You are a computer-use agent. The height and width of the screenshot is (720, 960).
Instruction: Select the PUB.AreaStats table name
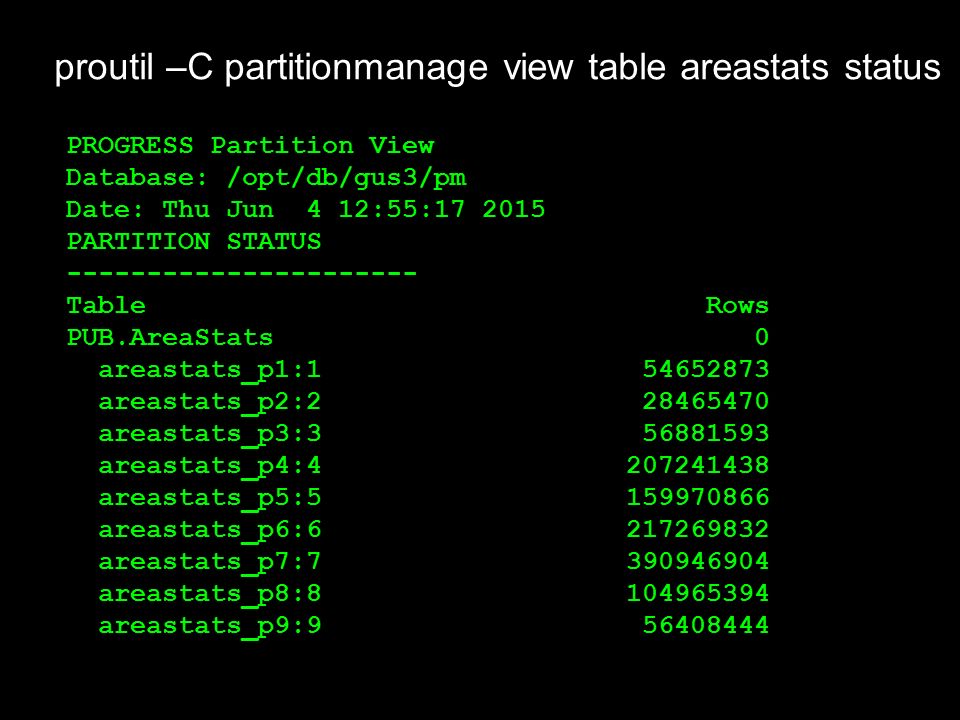click(170, 337)
